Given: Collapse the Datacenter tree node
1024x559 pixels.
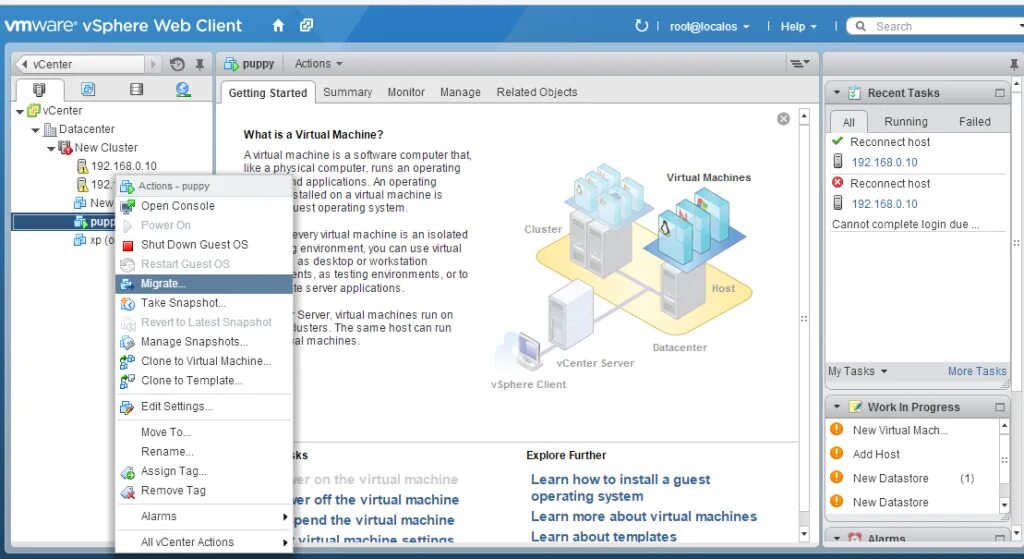Looking at the screenshot, I should tap(35, 130).
